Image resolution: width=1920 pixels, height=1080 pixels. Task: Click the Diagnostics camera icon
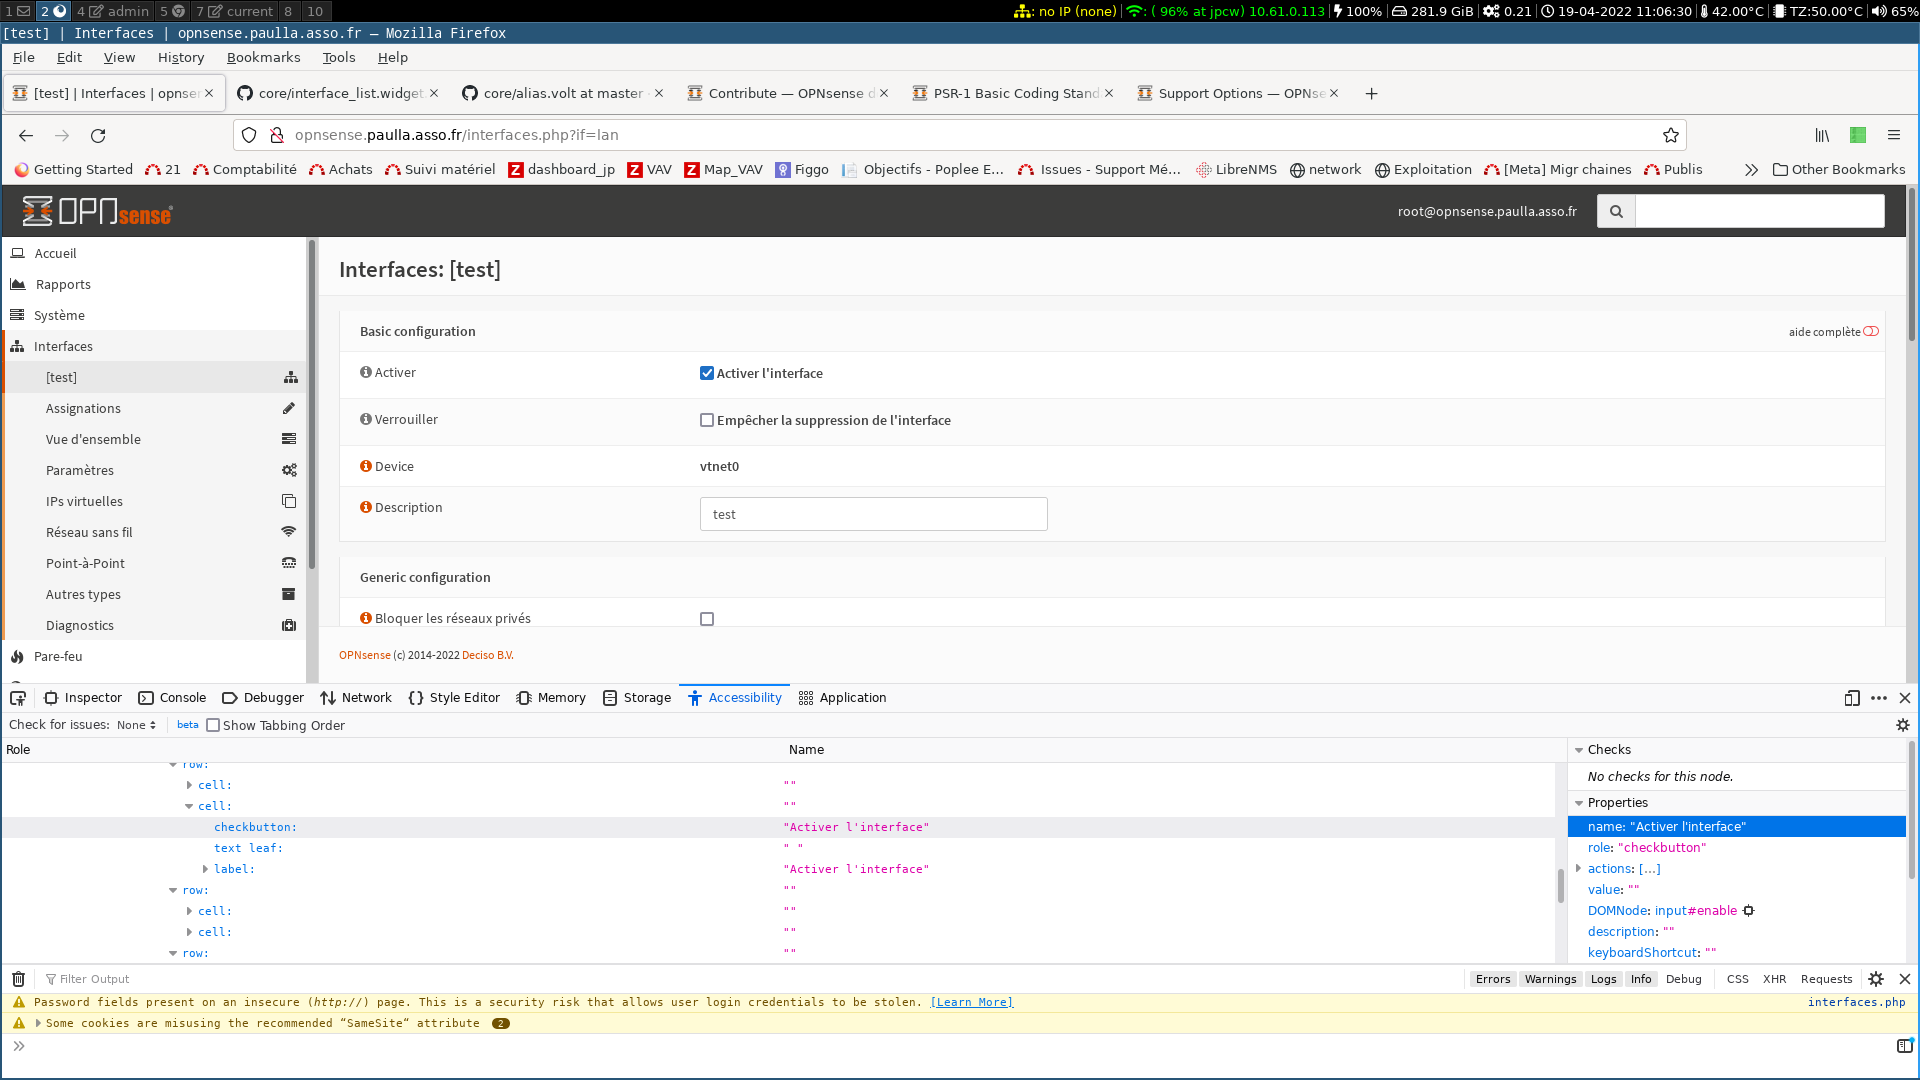(x=289, y=625)
